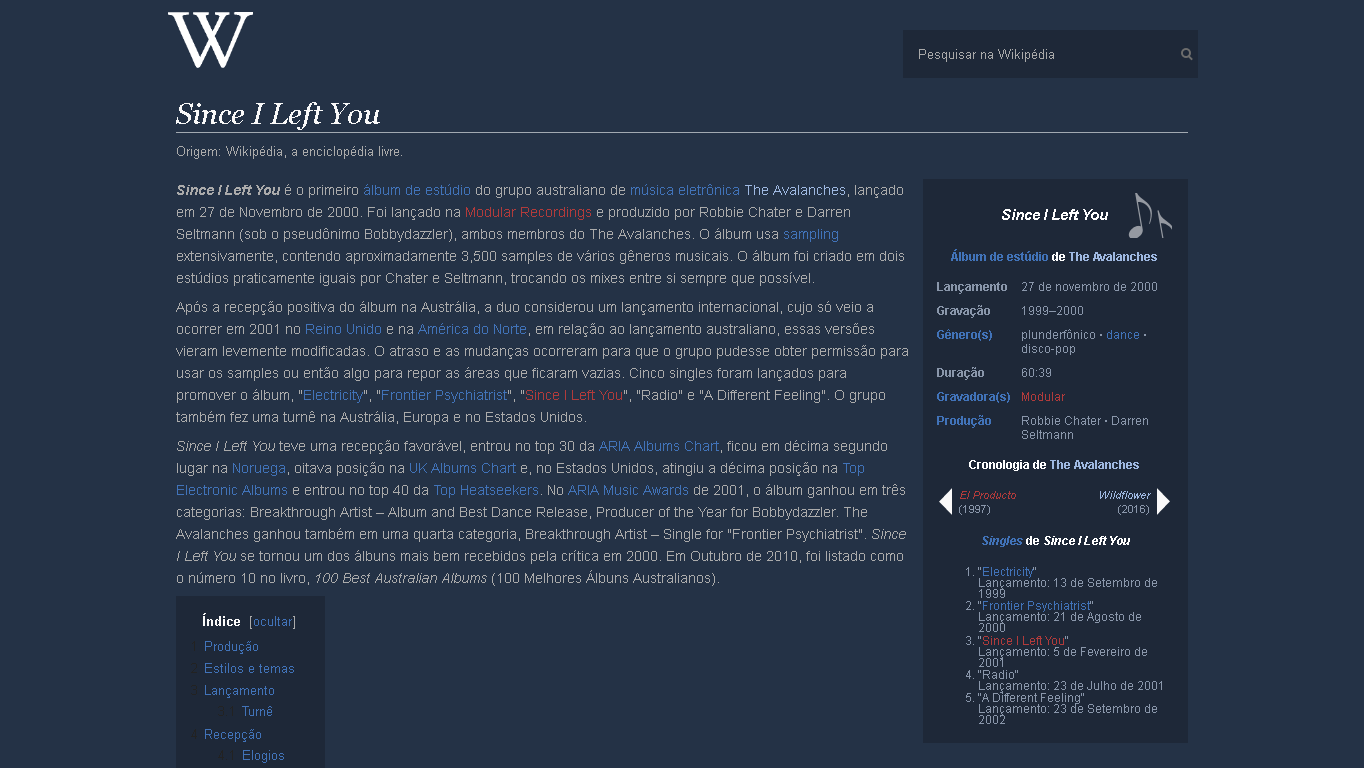Open the Gênero(s) label link in infobox
The width and height of the screenshot is (1364, 768).
pyautogui.click(x=964, y=335)
